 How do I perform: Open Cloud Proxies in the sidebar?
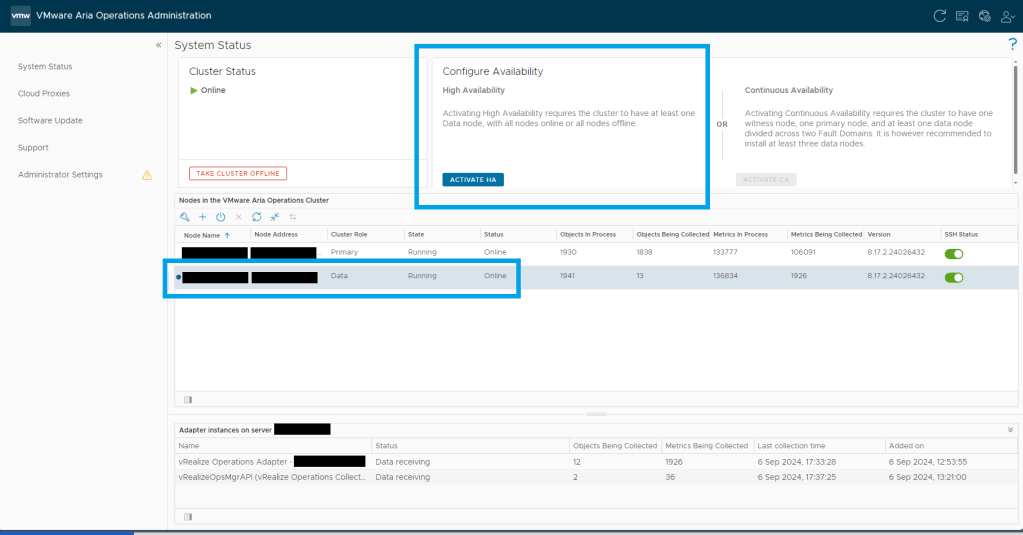44,93
